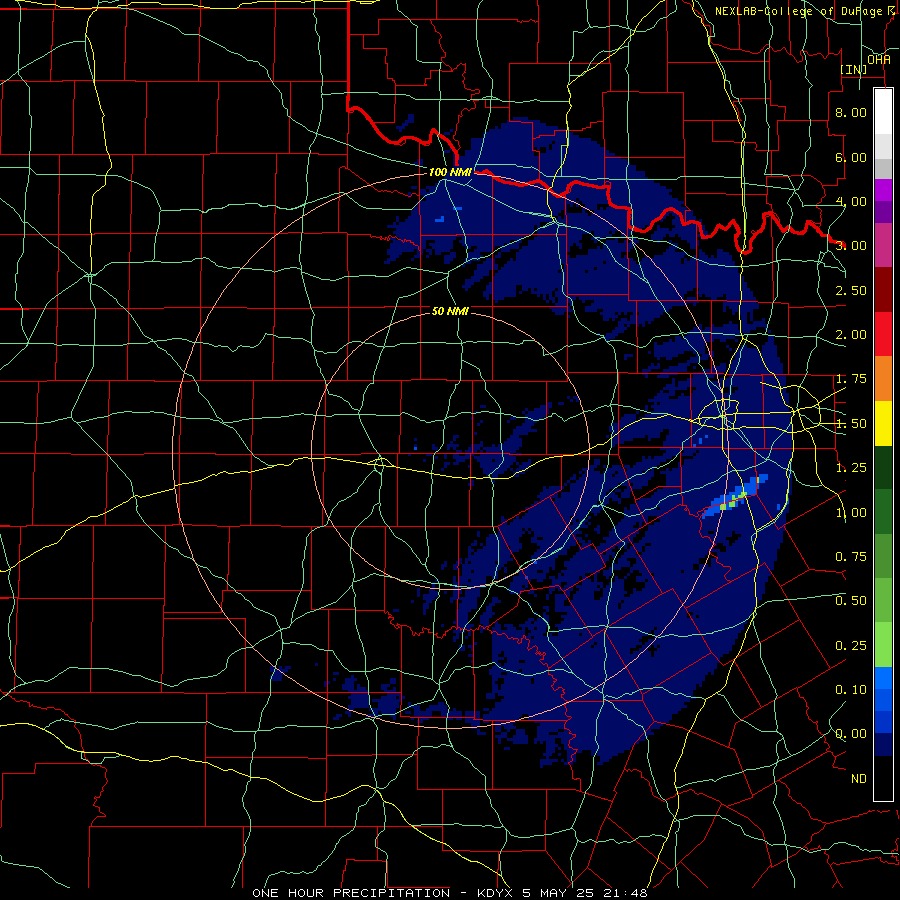The image size is (900, 900).
Task: Click the 0.10 legend label
Action: (x=851, y=690)
